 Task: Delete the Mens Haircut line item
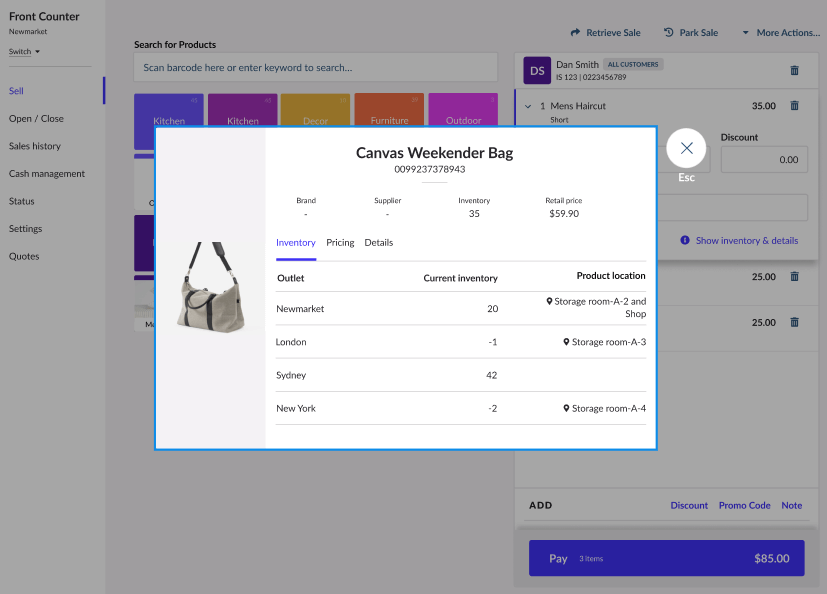[794, 105]
